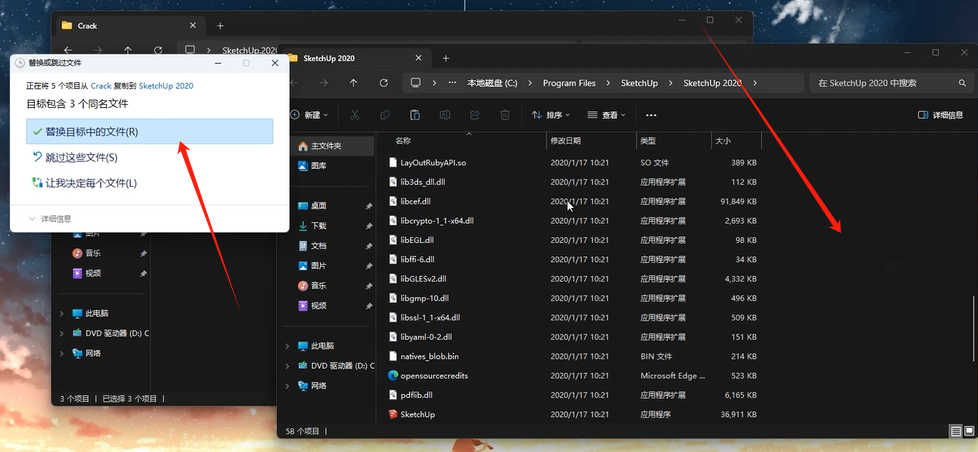Screen dimensions: 978x452
Task: Expand 网络 in SketchUp 2020 navigation pane
Action: pyautogui.click(x=288, y=386)
